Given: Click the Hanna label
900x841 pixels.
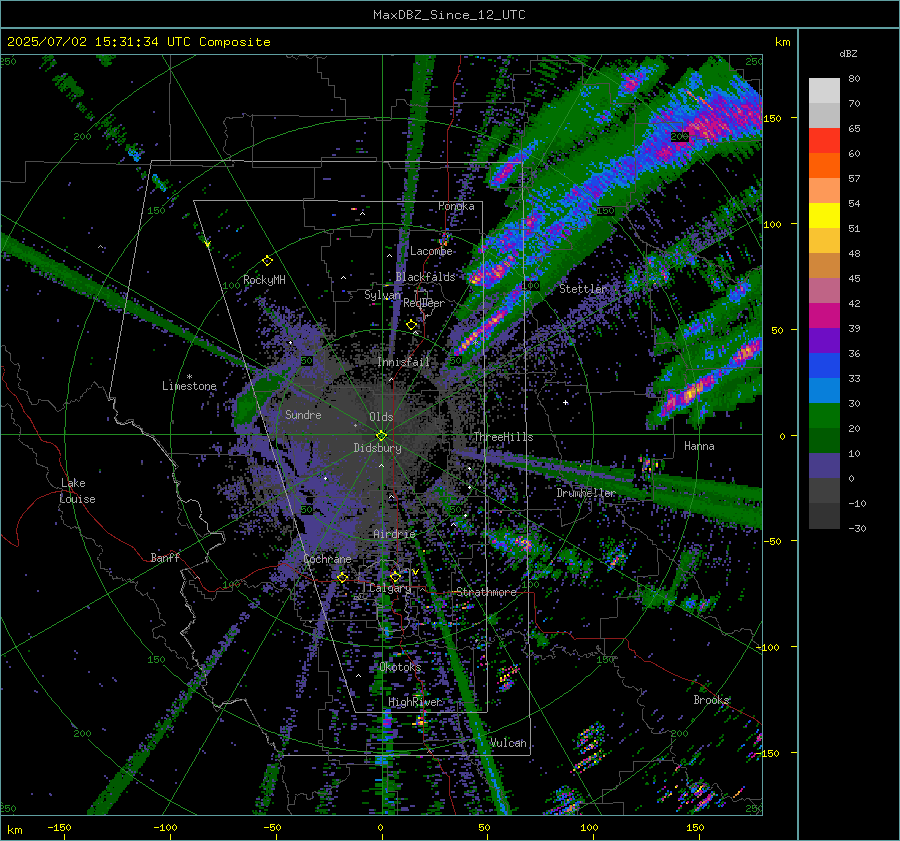Looking at the screenshot, I should click(x=699, y=446).
